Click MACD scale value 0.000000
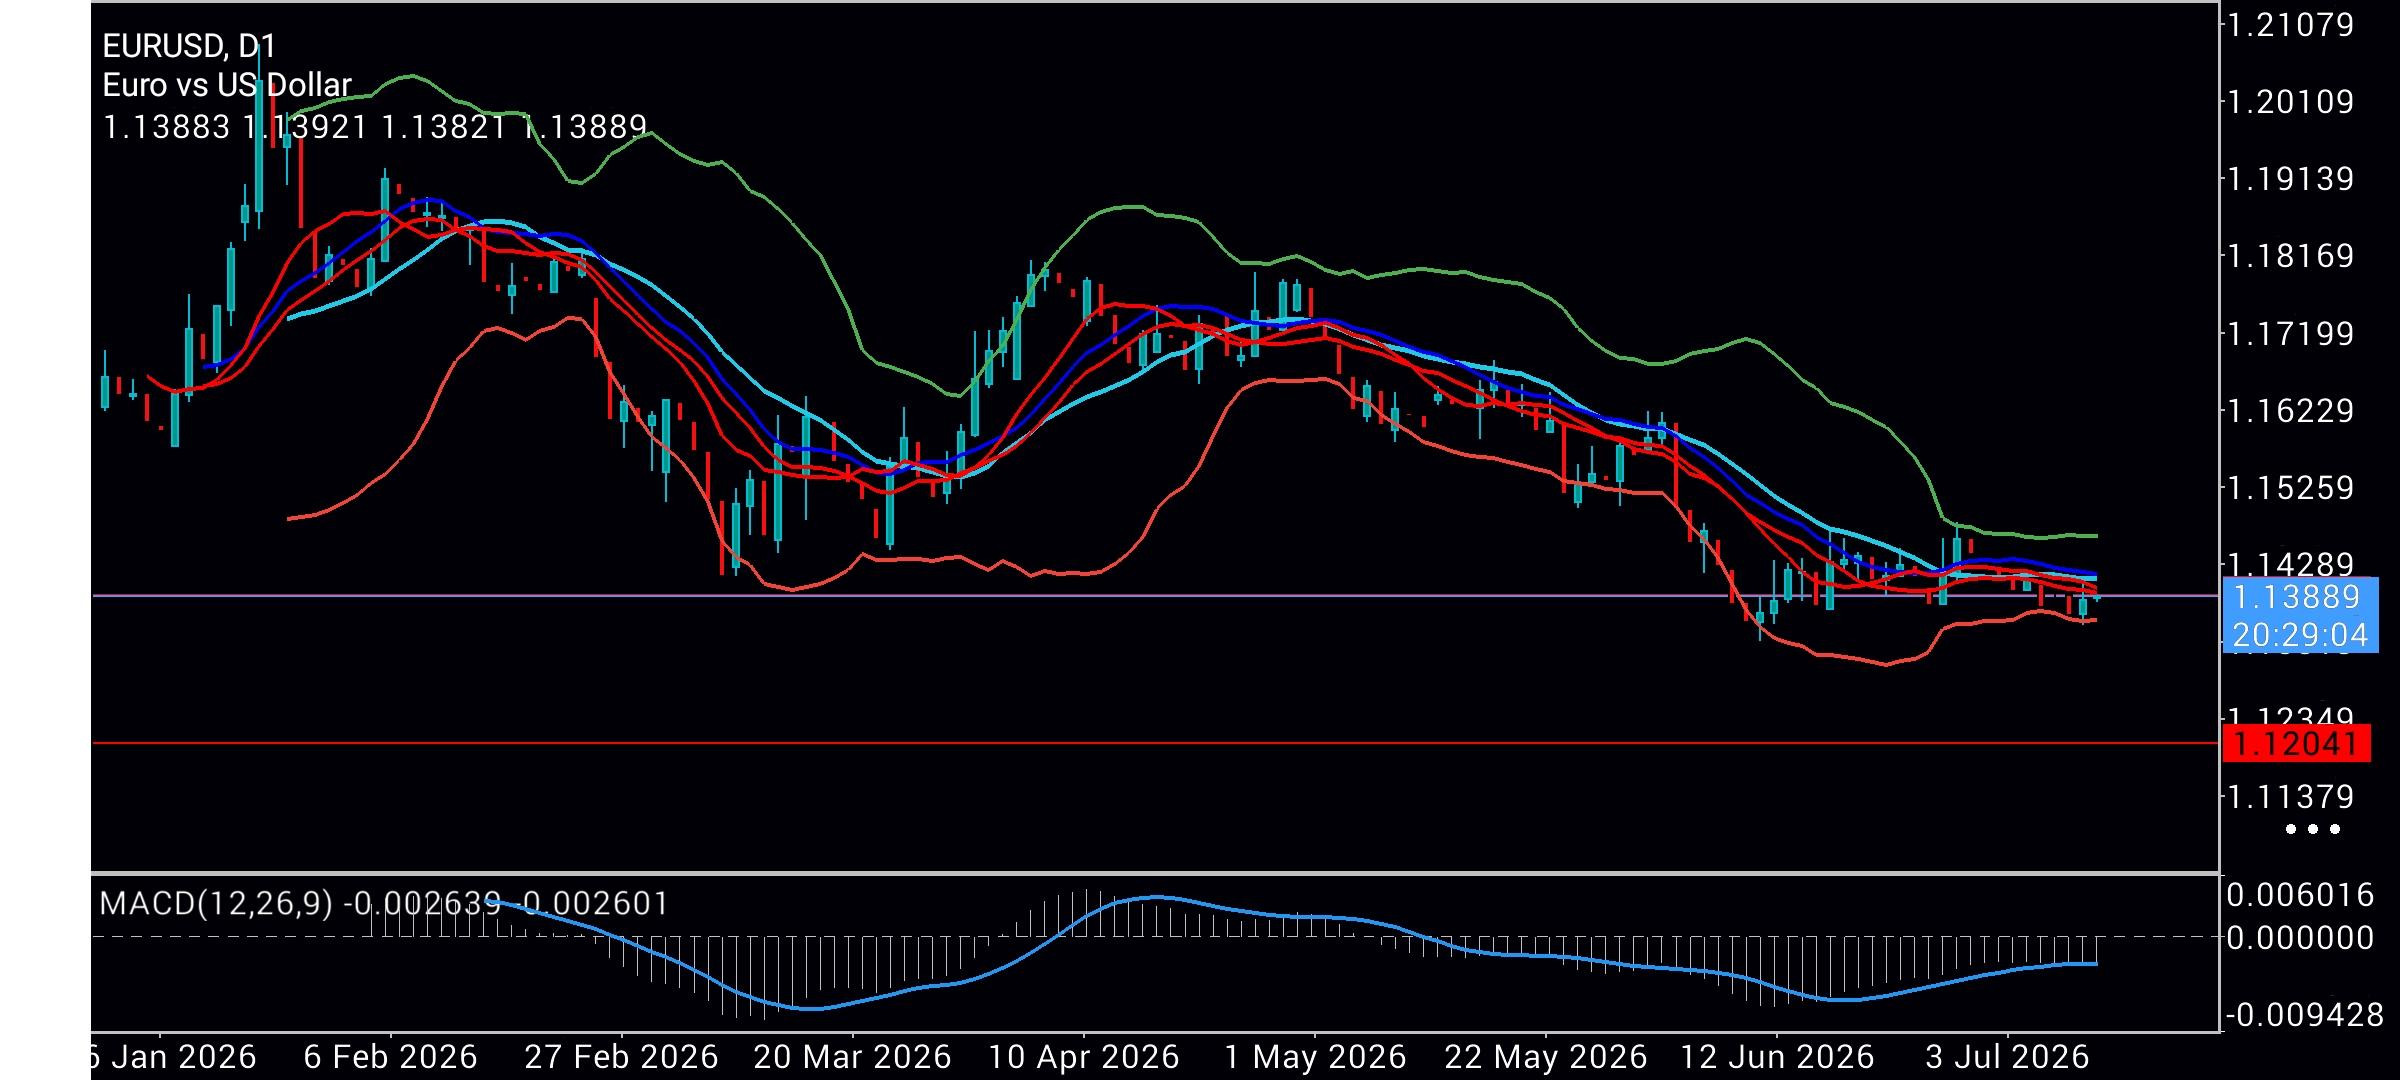The width and height of the screenshot is (2400, 1080). (x=2300, y=938)
